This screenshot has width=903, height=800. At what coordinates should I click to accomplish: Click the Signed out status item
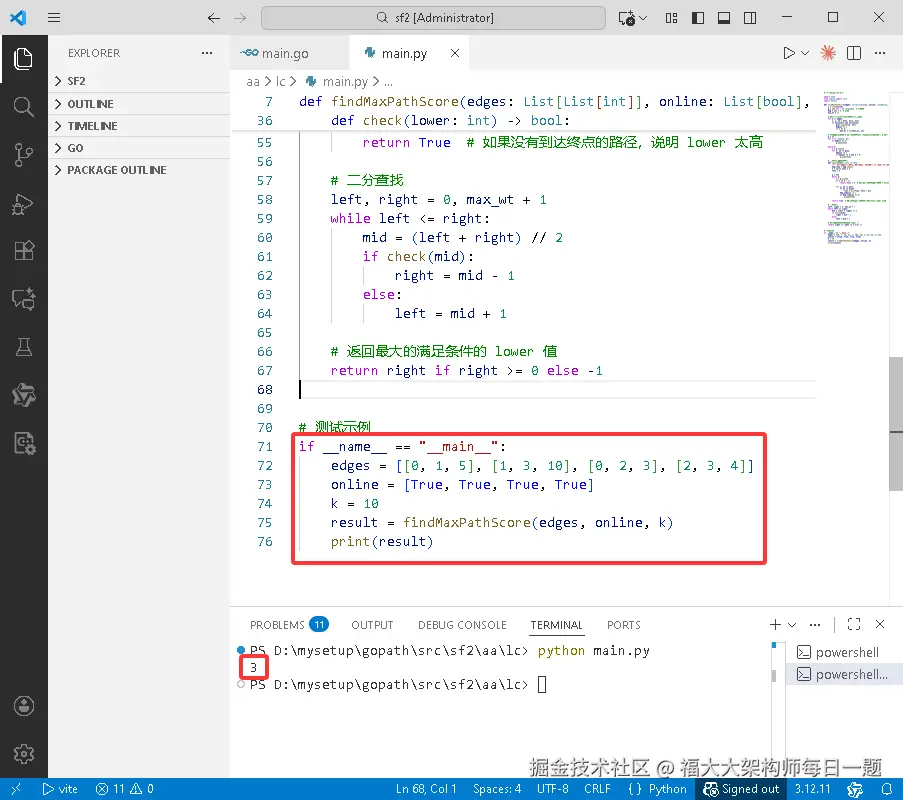tap(741, 789)
